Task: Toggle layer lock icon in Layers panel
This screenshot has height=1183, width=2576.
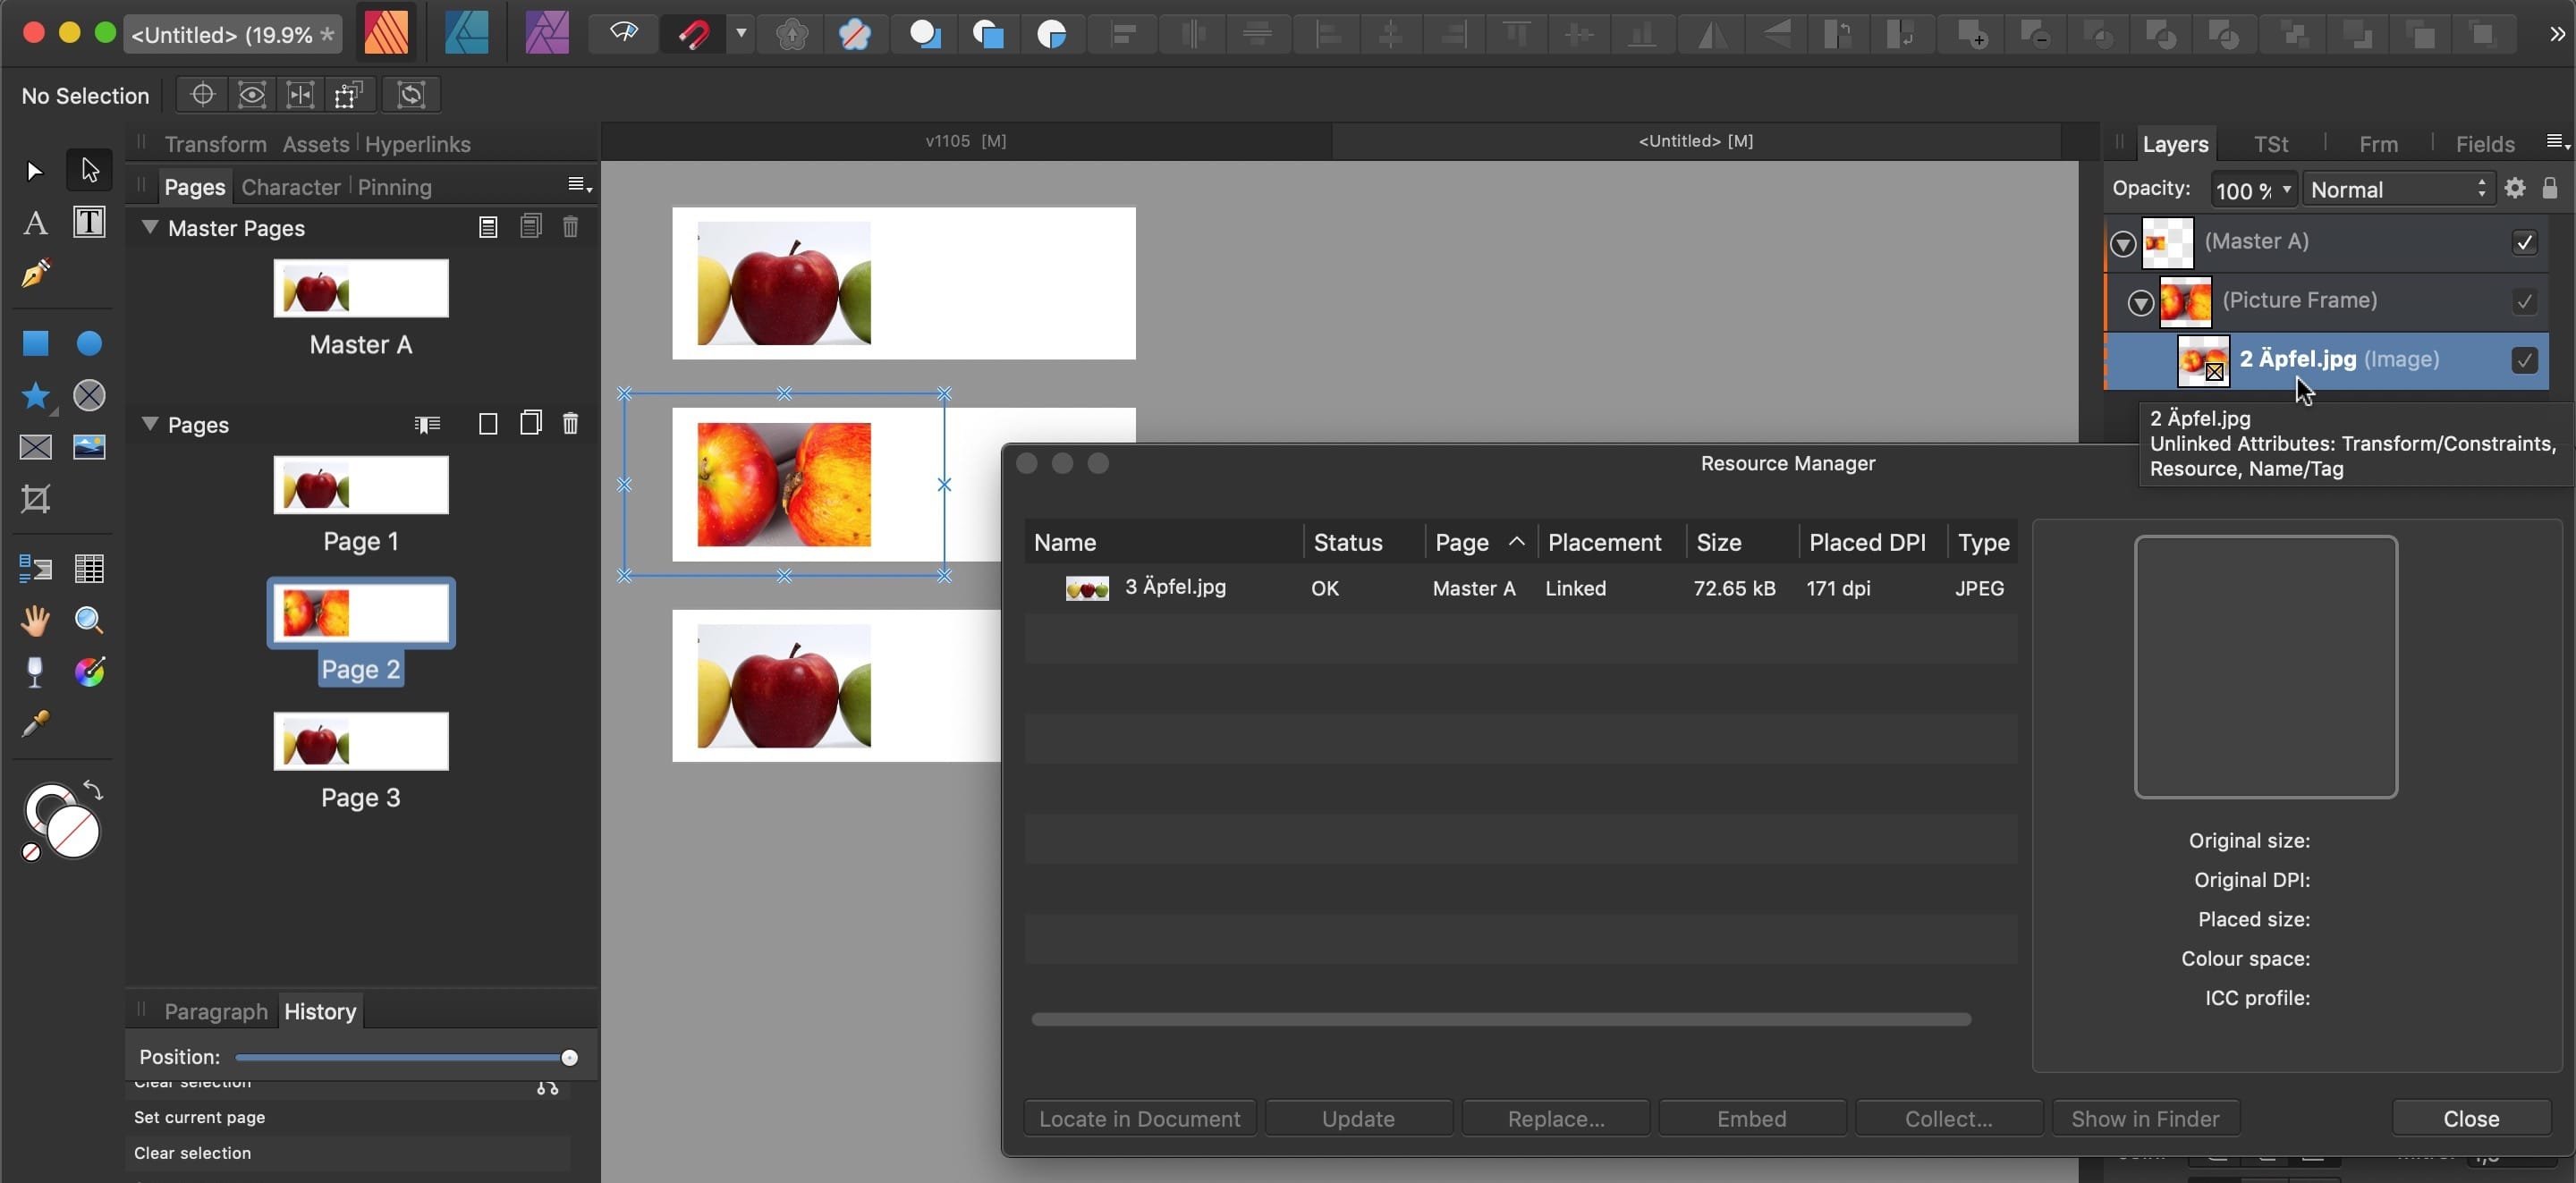Action: [2550, 188]
